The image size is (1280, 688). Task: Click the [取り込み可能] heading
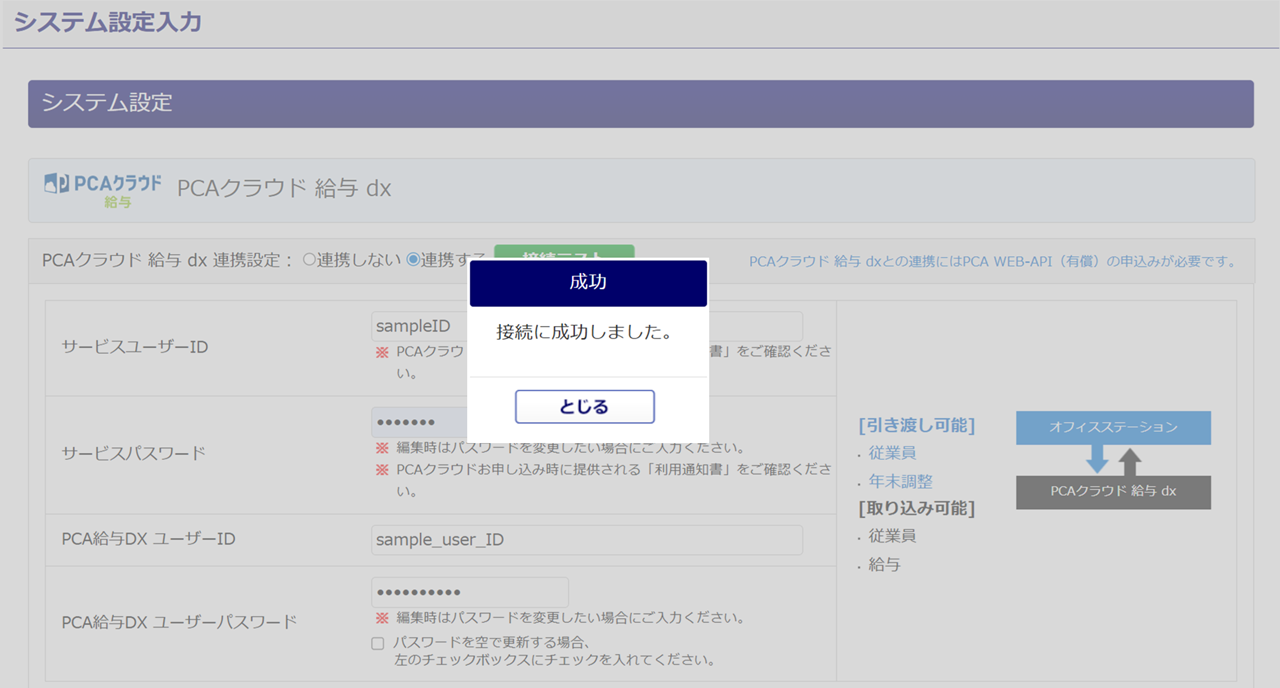[x=917, y=508]
